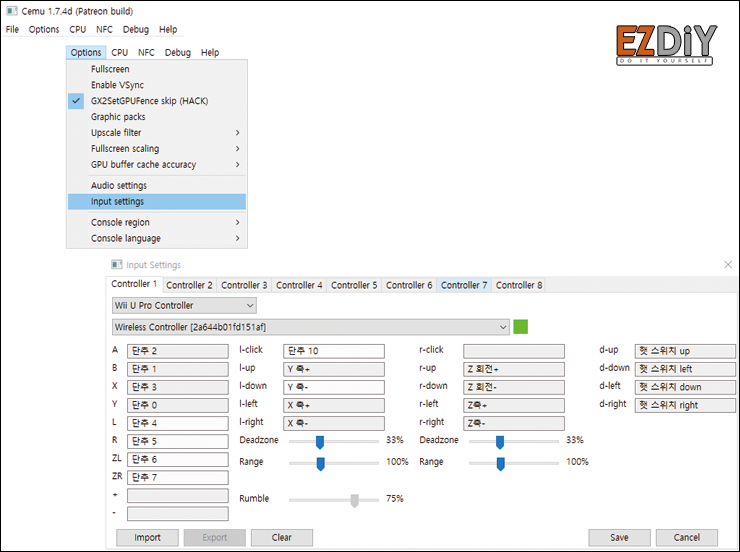Click the empty r-click mapping field
Image resolution: width=740 pixels, height=552 pixels.
514,351
